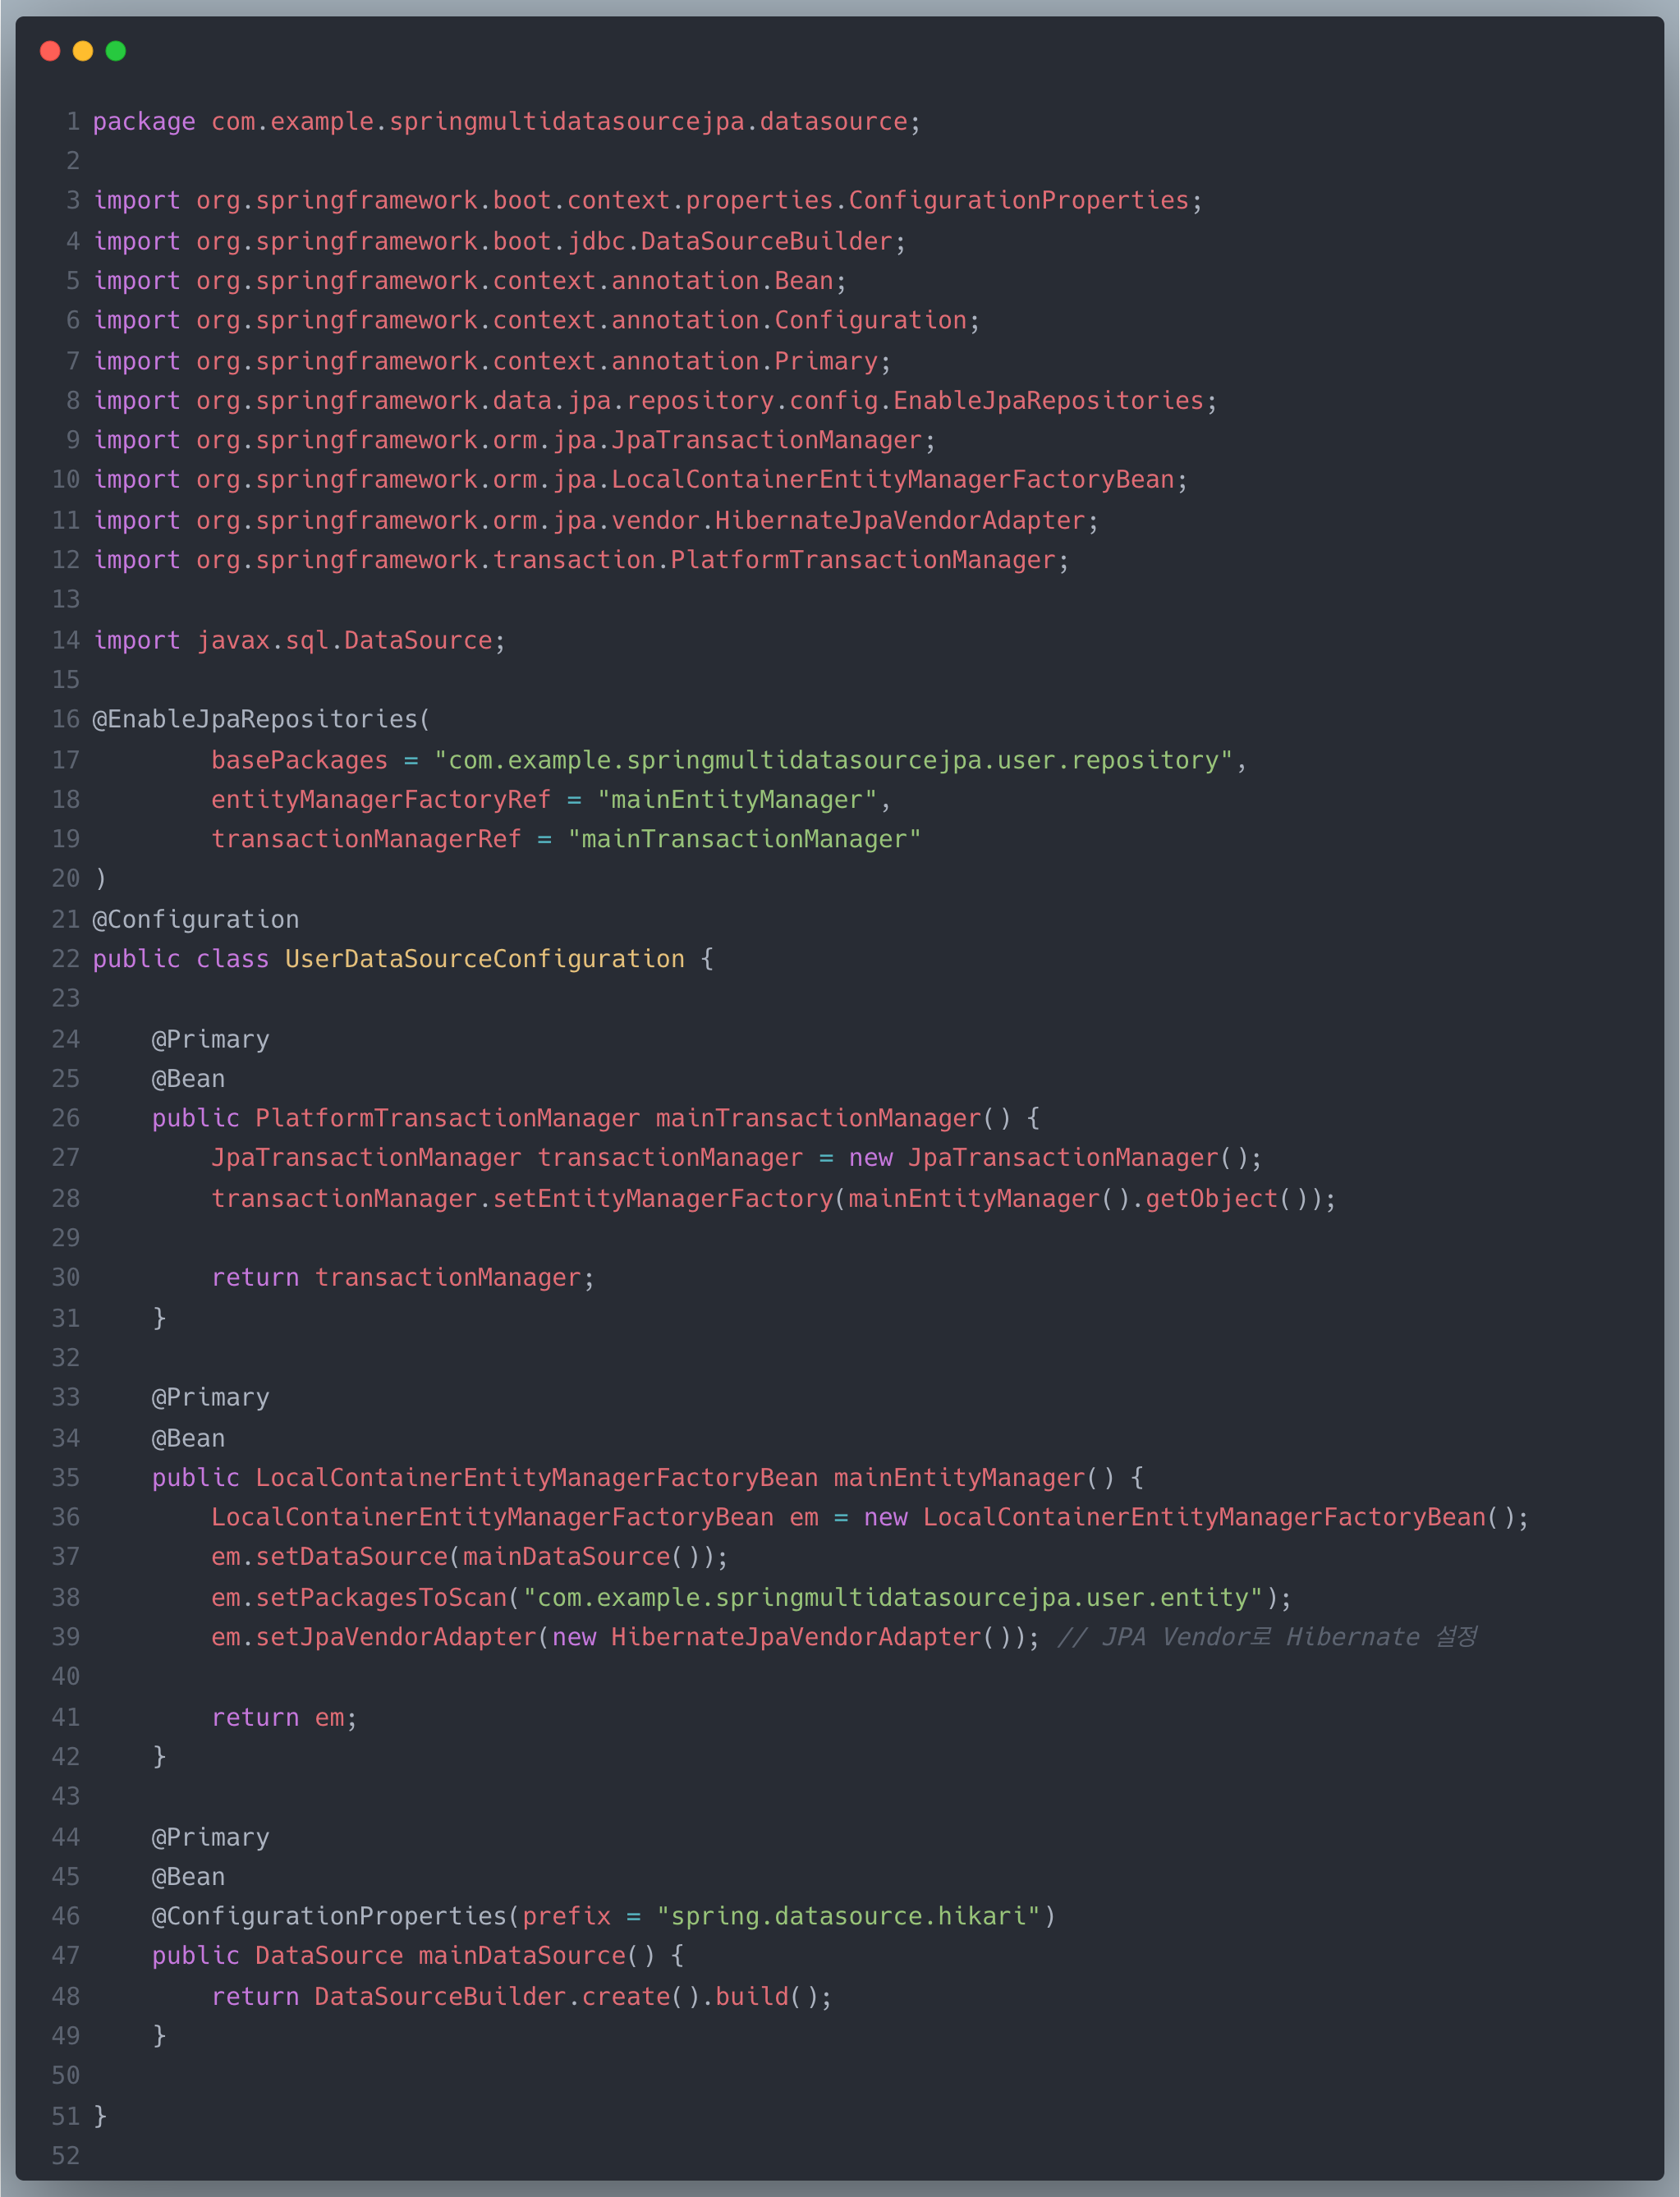Click the @Primary annotation on line 33

(211, 1397)
